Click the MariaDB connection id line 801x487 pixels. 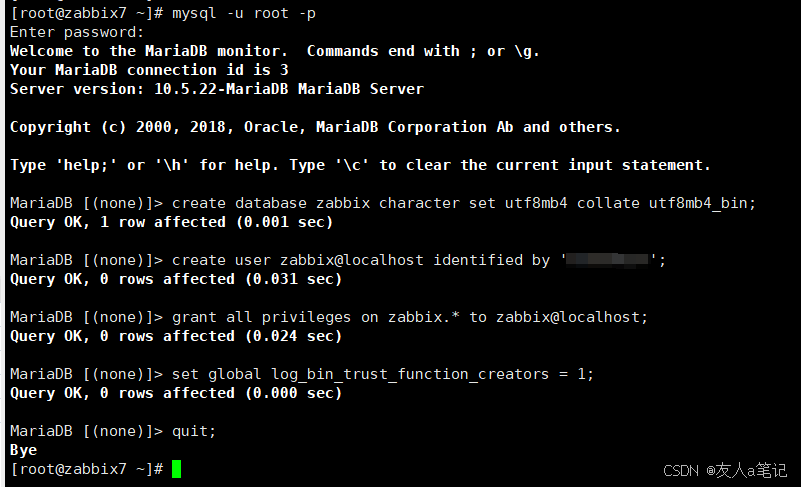tap(149, 70)
